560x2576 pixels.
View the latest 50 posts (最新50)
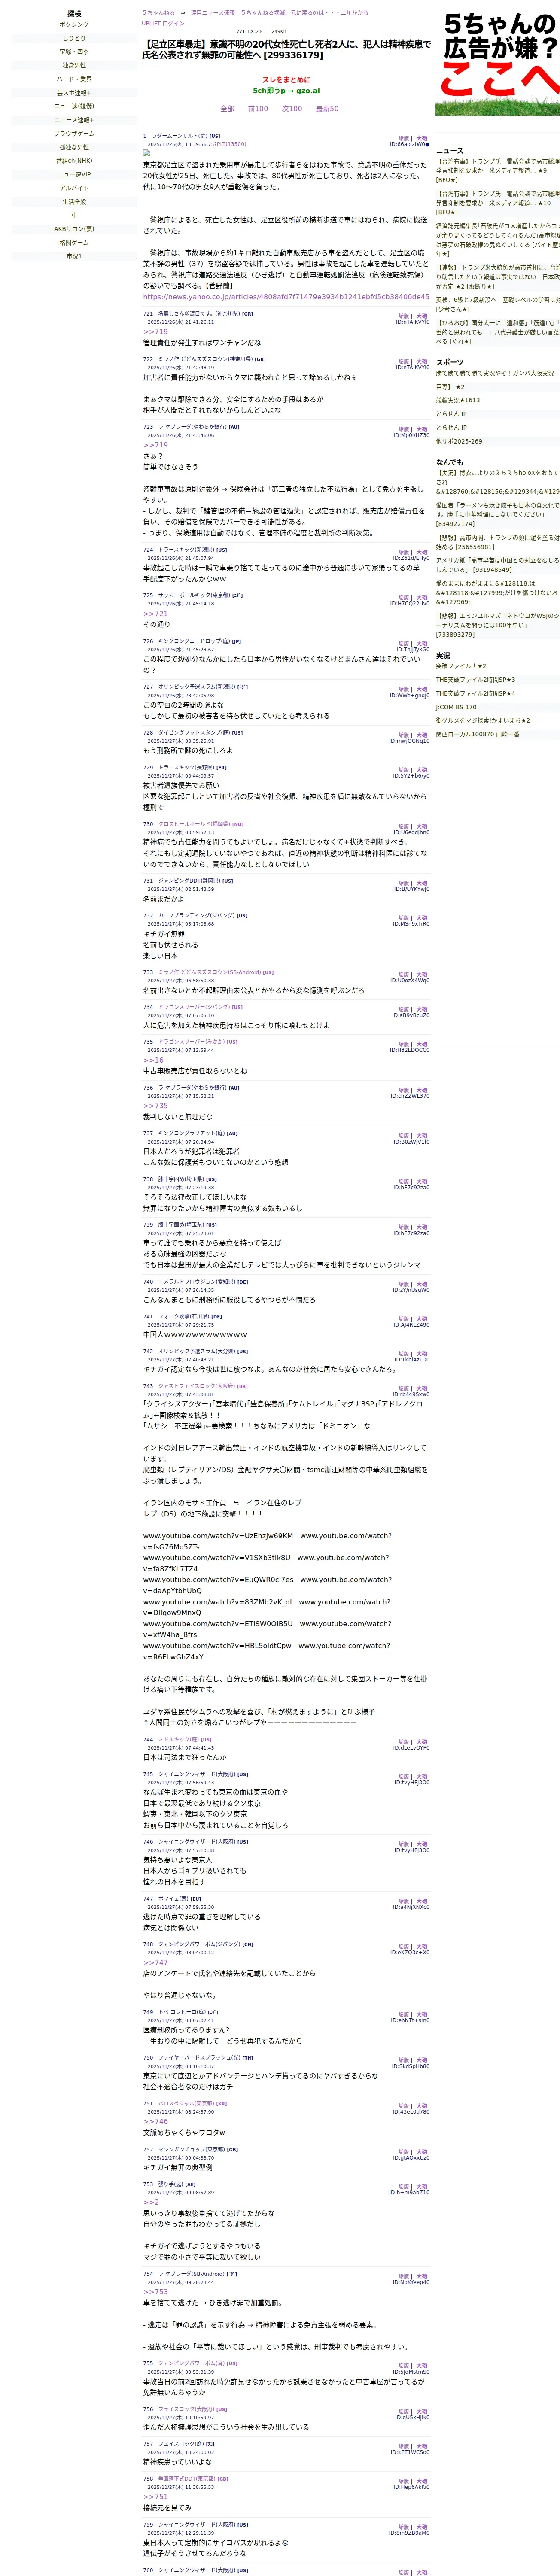pyautogui.click(x=327, y=109)
